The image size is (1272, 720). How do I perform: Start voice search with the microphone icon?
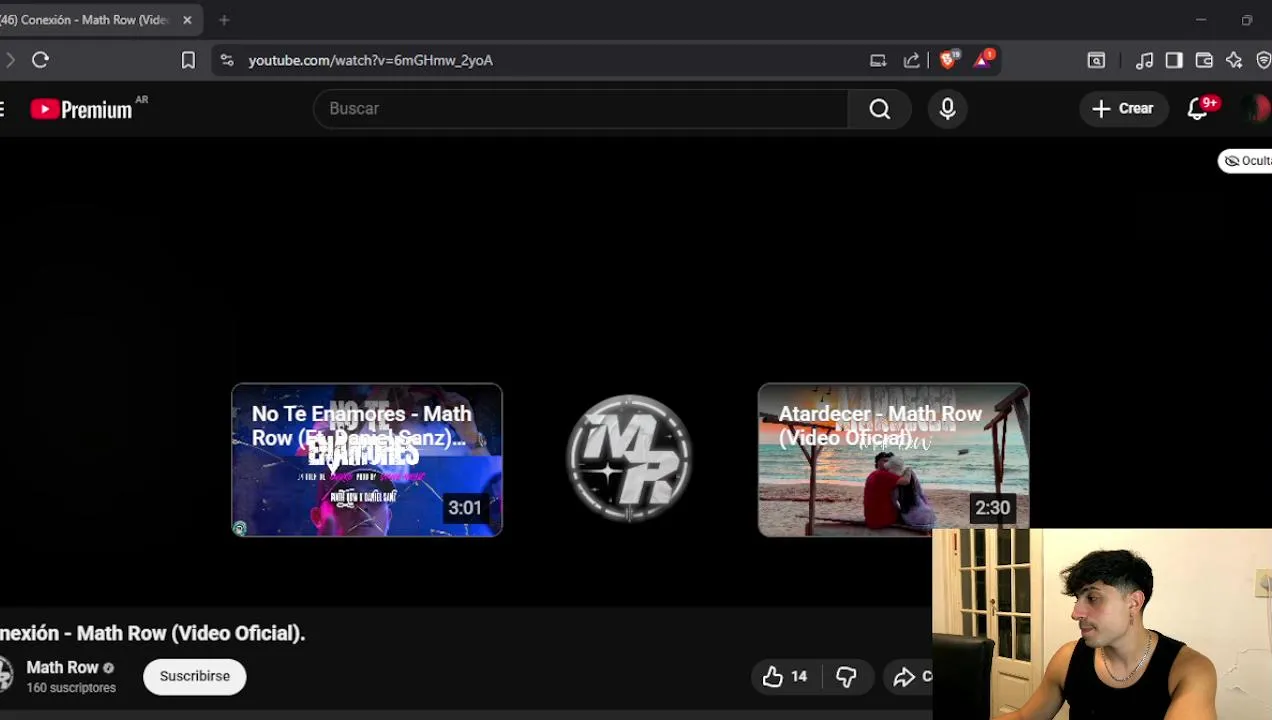[947, 108]
